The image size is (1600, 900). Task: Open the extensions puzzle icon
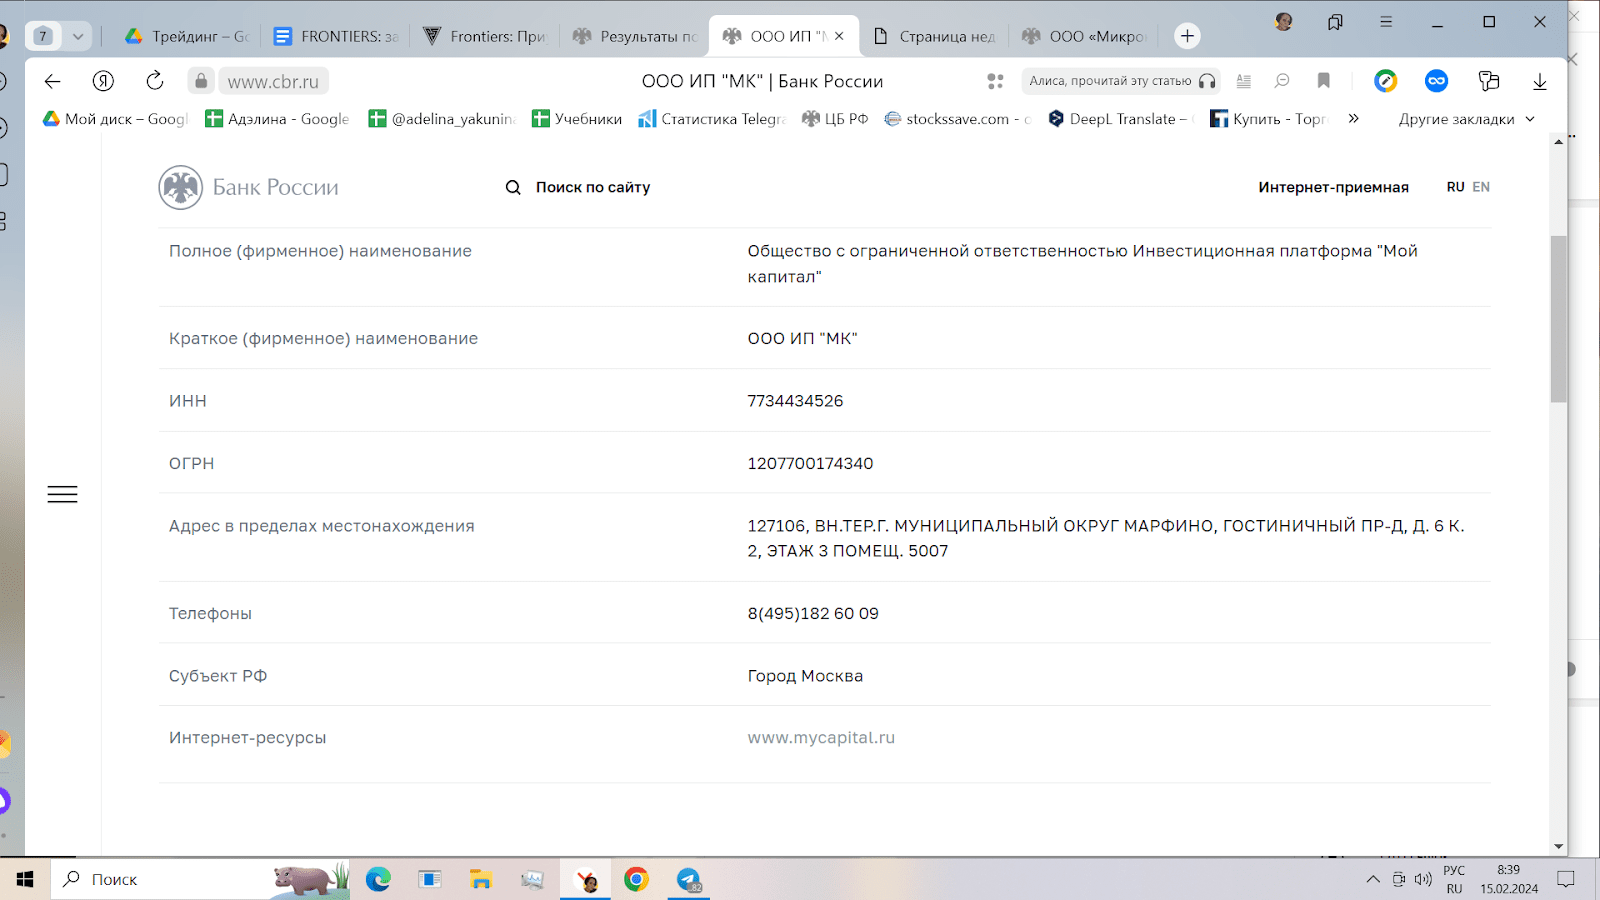click(x=1489, y=81)
